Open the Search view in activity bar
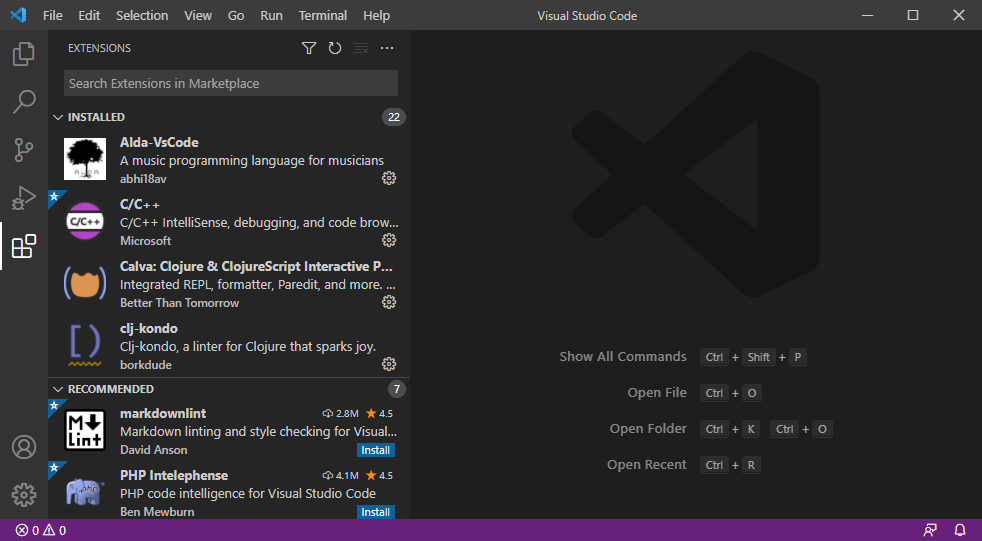 [24, 102]
